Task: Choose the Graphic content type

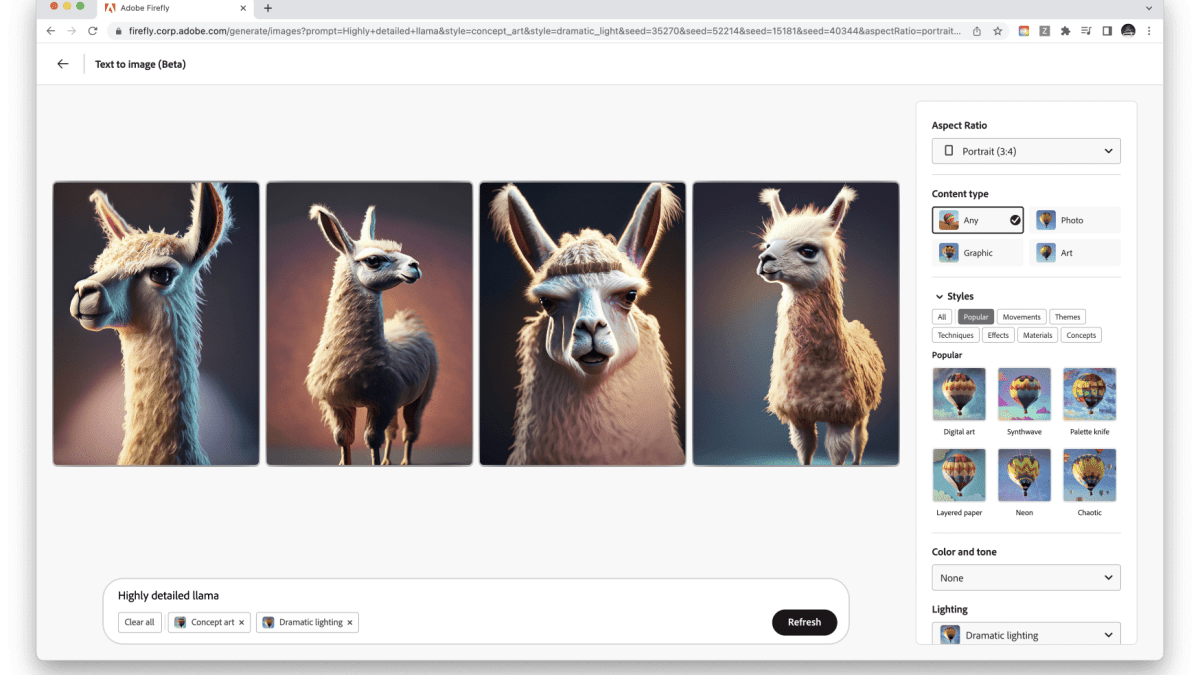Action: point(977,253)
